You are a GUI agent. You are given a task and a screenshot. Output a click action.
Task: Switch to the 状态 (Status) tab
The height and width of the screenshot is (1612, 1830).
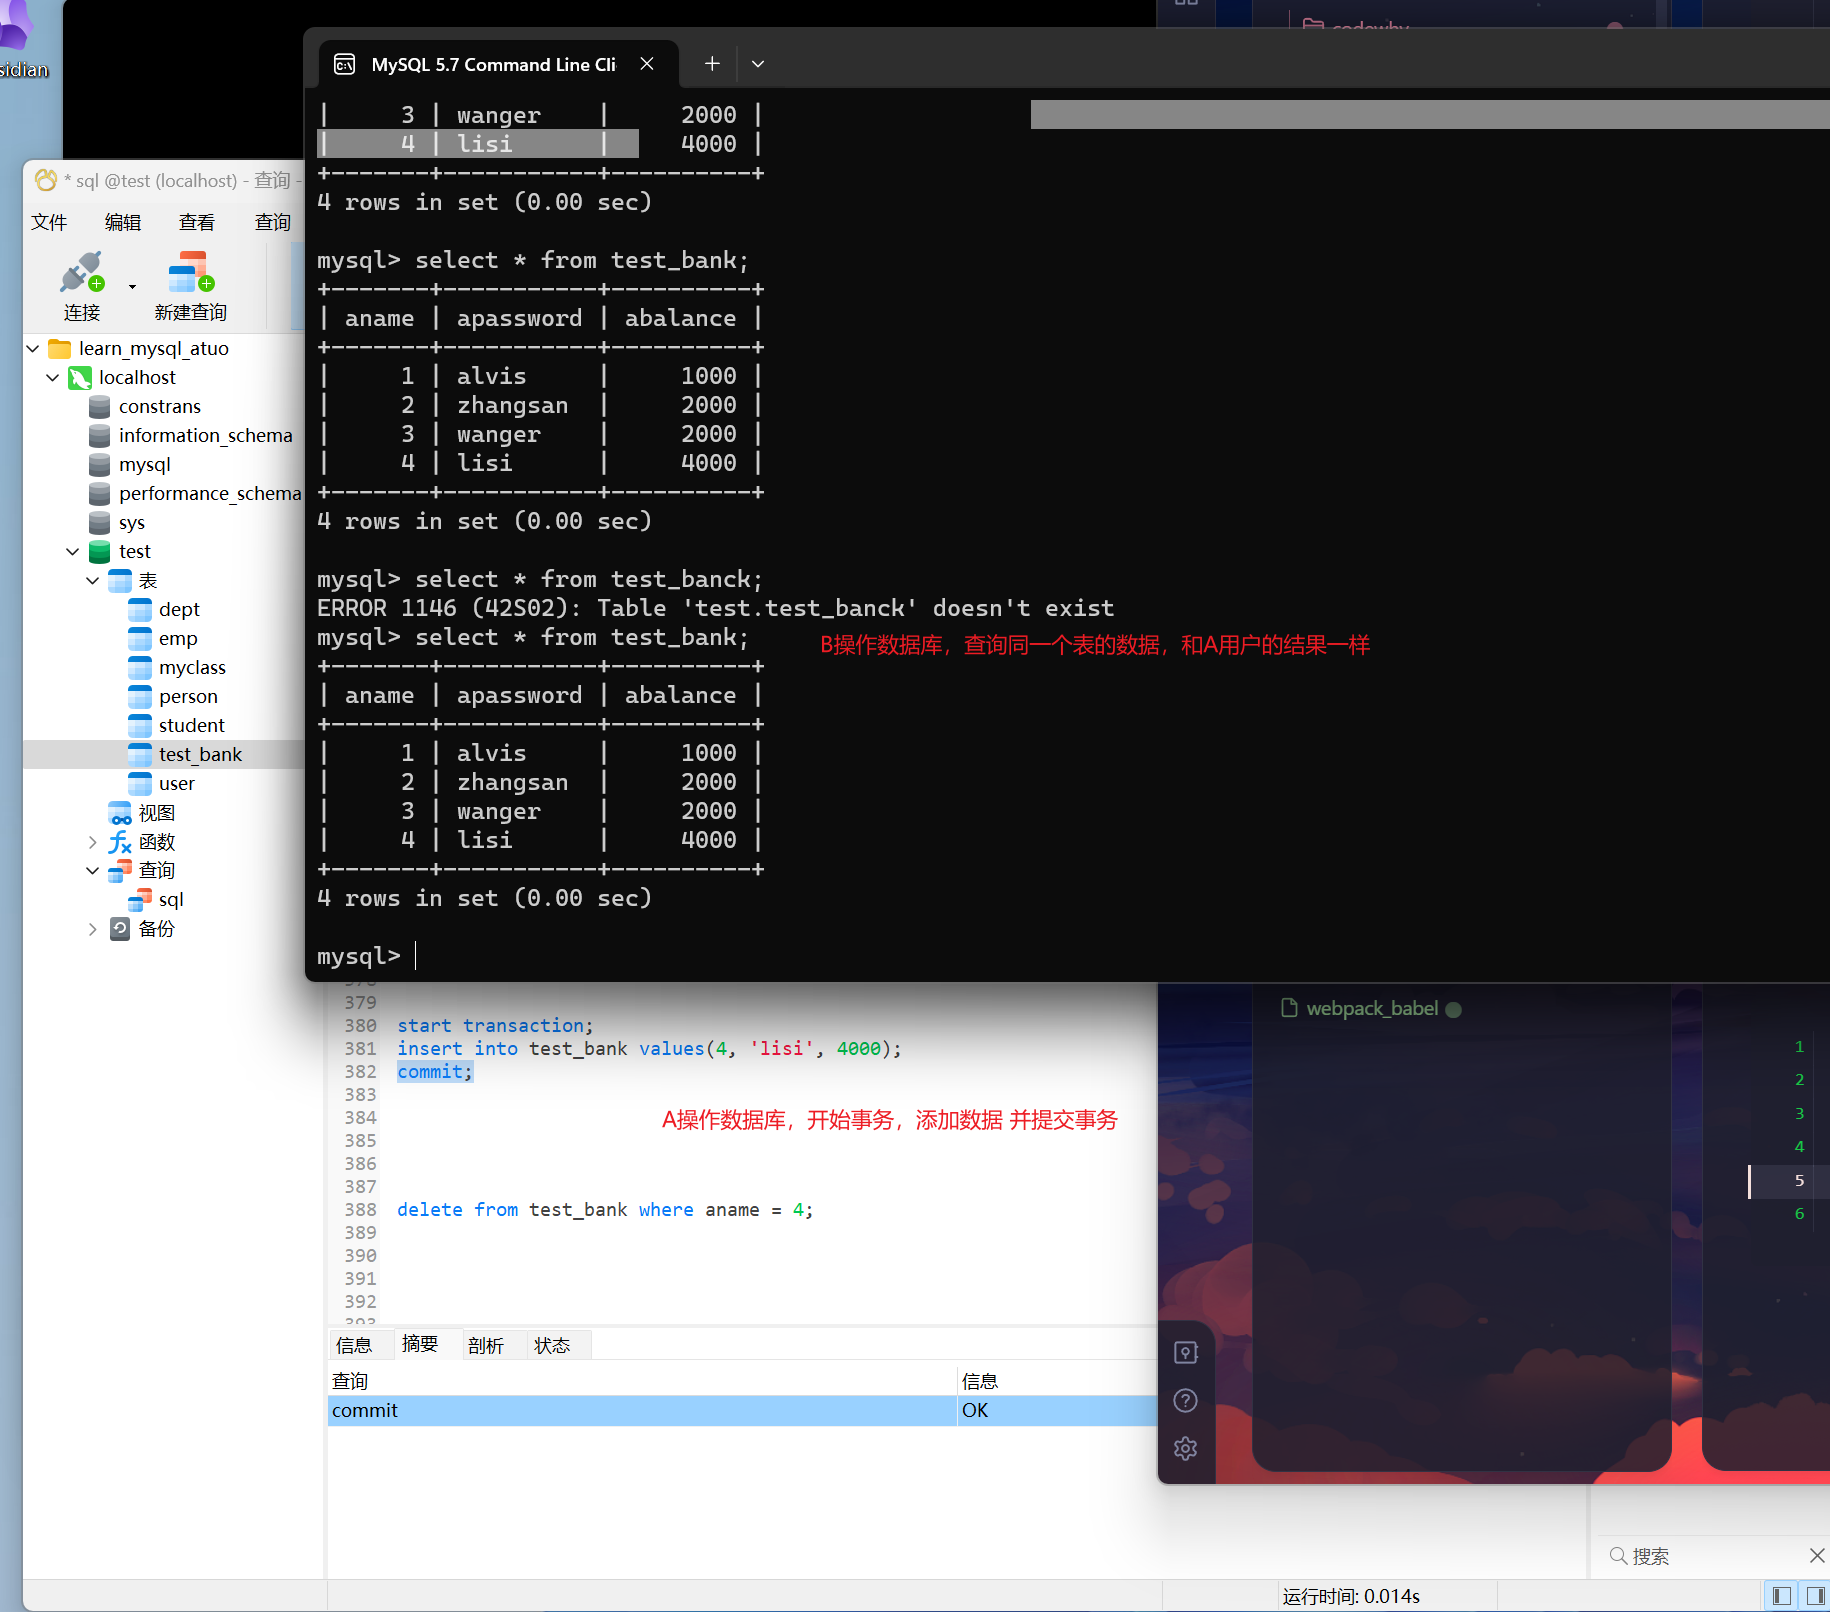click(x=552, y=1345)
